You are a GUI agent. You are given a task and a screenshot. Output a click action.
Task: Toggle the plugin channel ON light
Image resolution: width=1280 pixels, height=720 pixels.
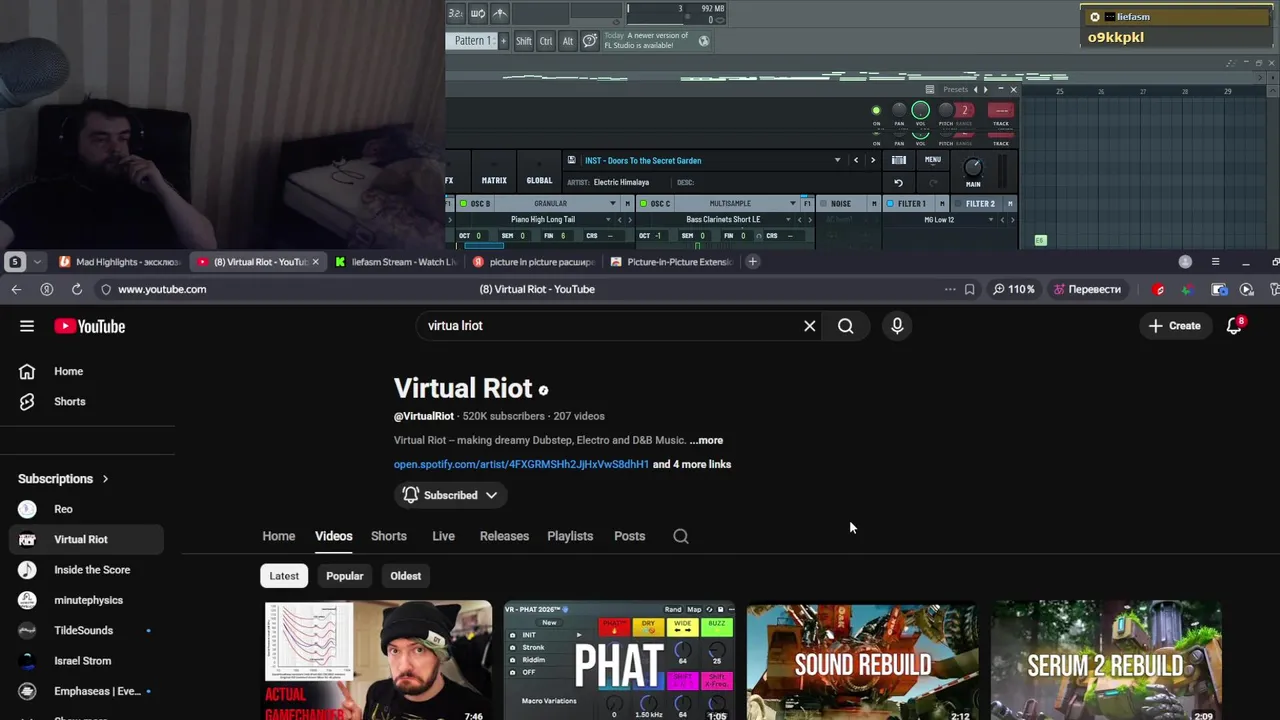point(876,111)
